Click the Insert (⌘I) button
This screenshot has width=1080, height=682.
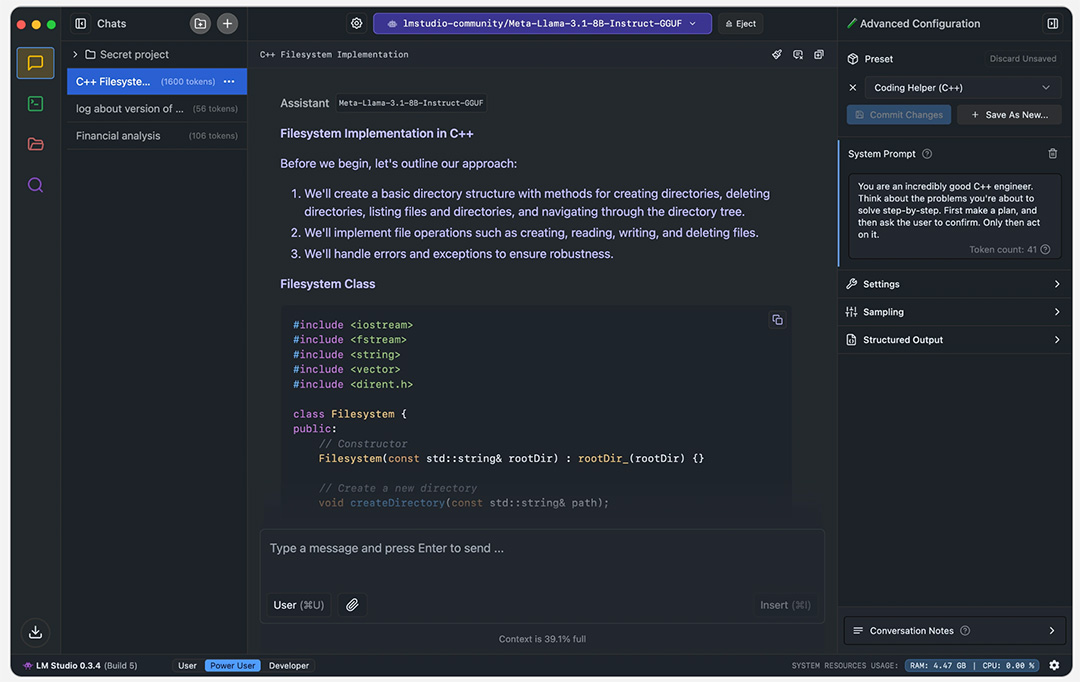[785, 605]
